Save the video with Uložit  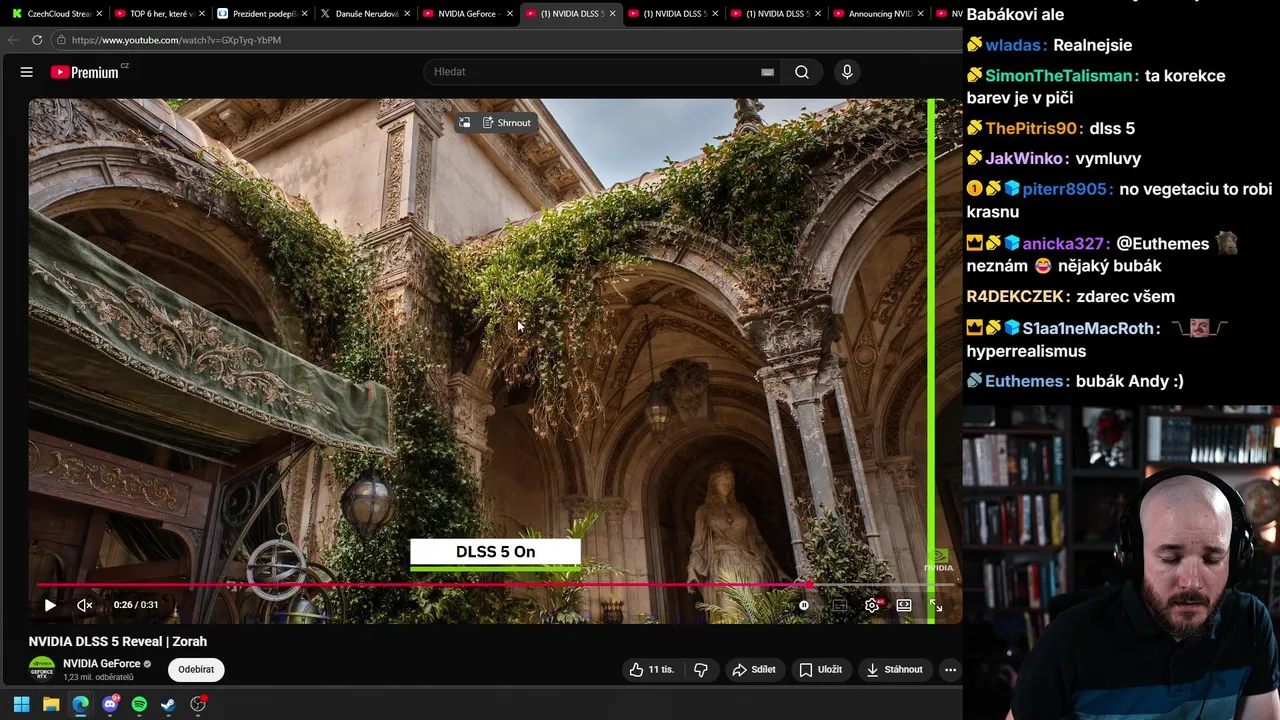(820, 670)
